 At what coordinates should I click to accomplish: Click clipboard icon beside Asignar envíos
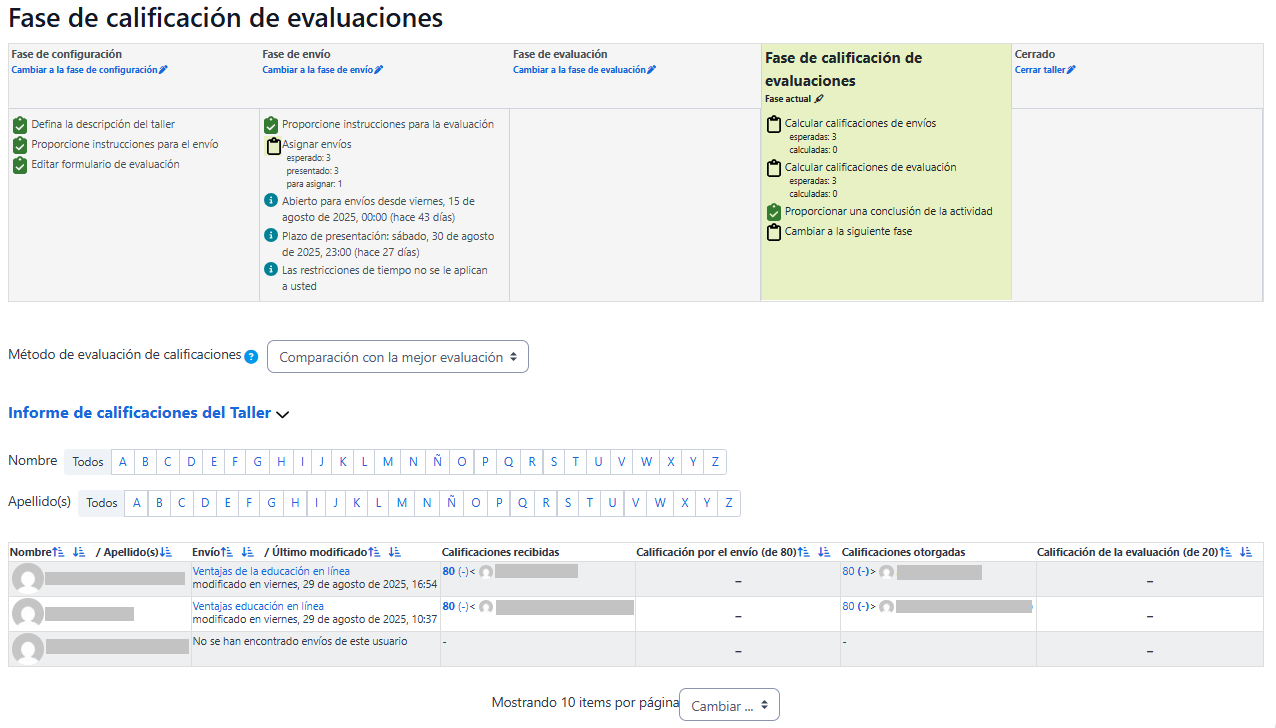[x=273, y=146]
